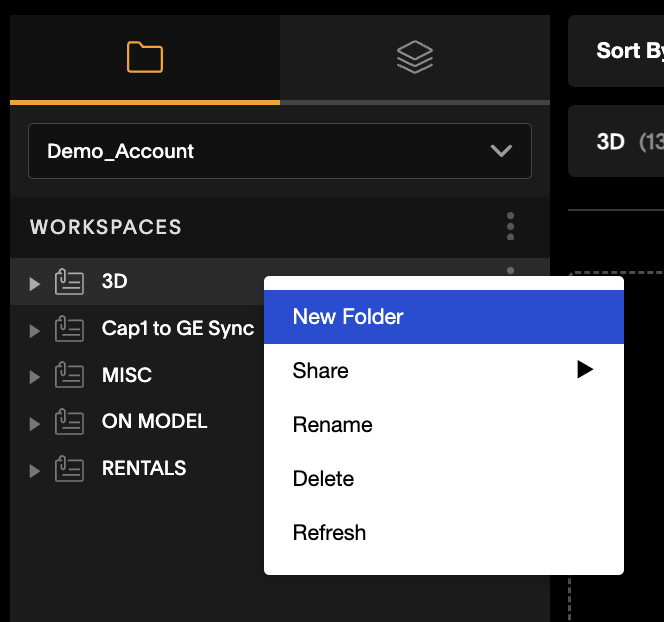The width and height of the screenshot is (664, 622).
Task: Open the Workspaces three-dot menu
Action: (x=510, y=226)
